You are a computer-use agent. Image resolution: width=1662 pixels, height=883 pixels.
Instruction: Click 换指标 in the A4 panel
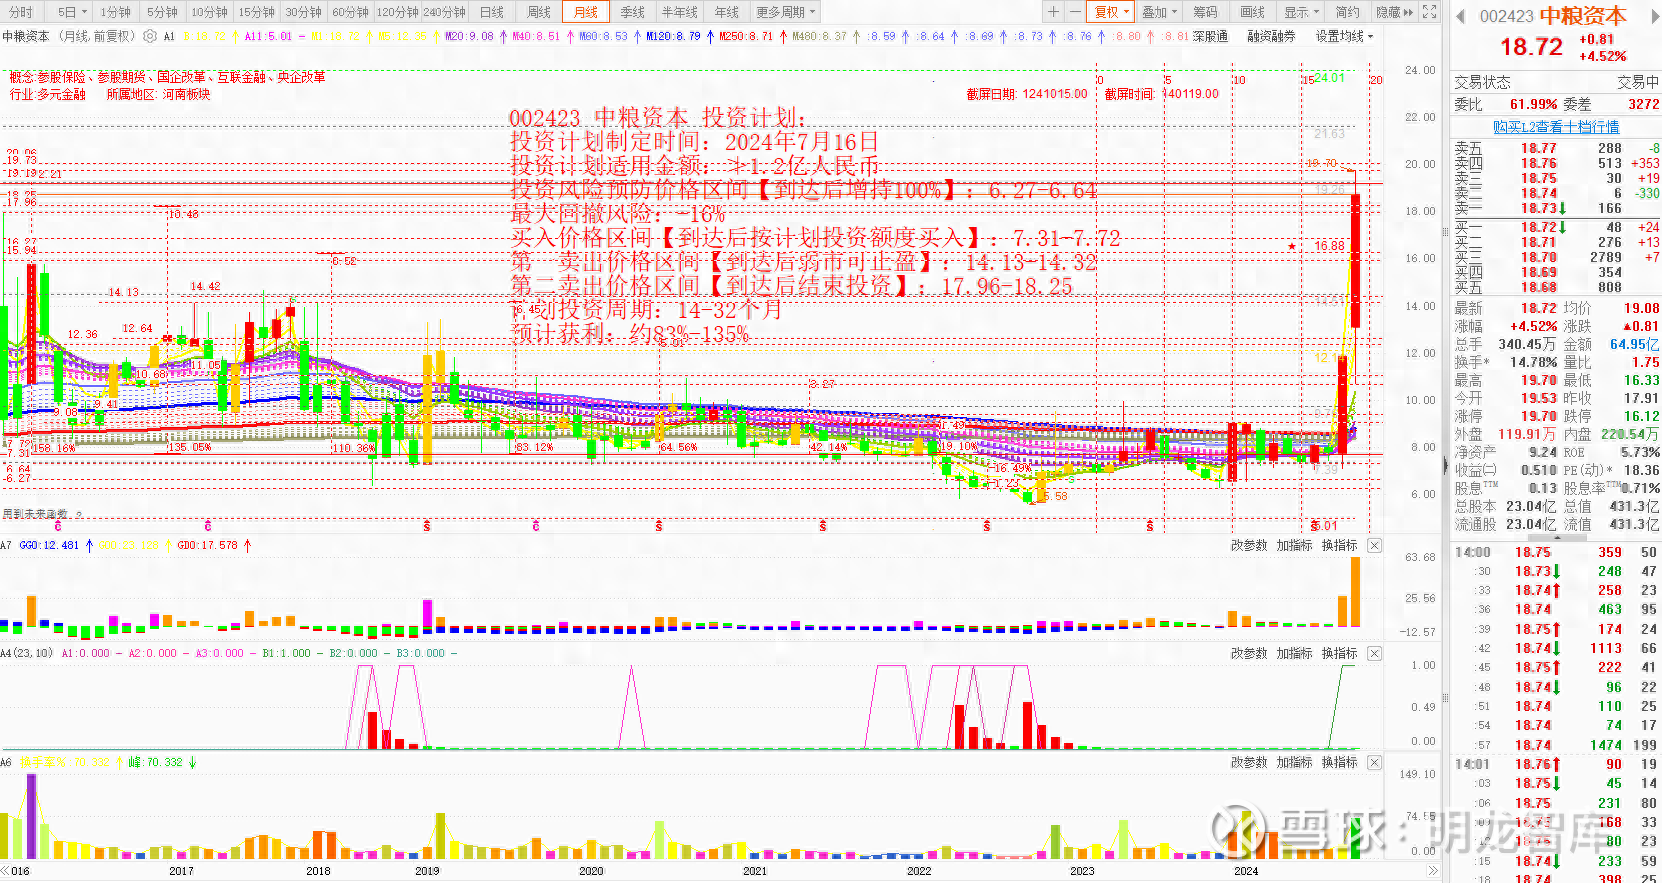[x=1340, y=653]
